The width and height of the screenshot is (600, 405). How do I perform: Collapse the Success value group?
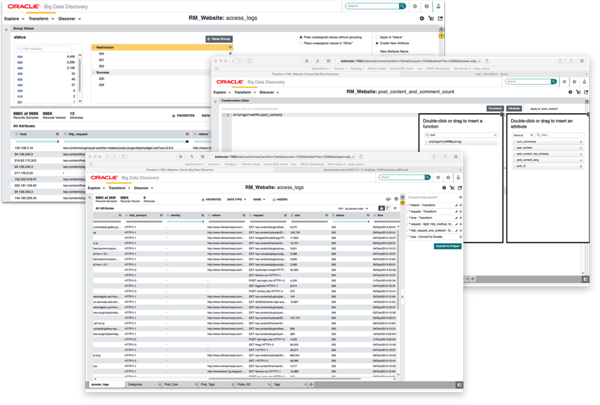pyautogui.click(x=94, y=72)
